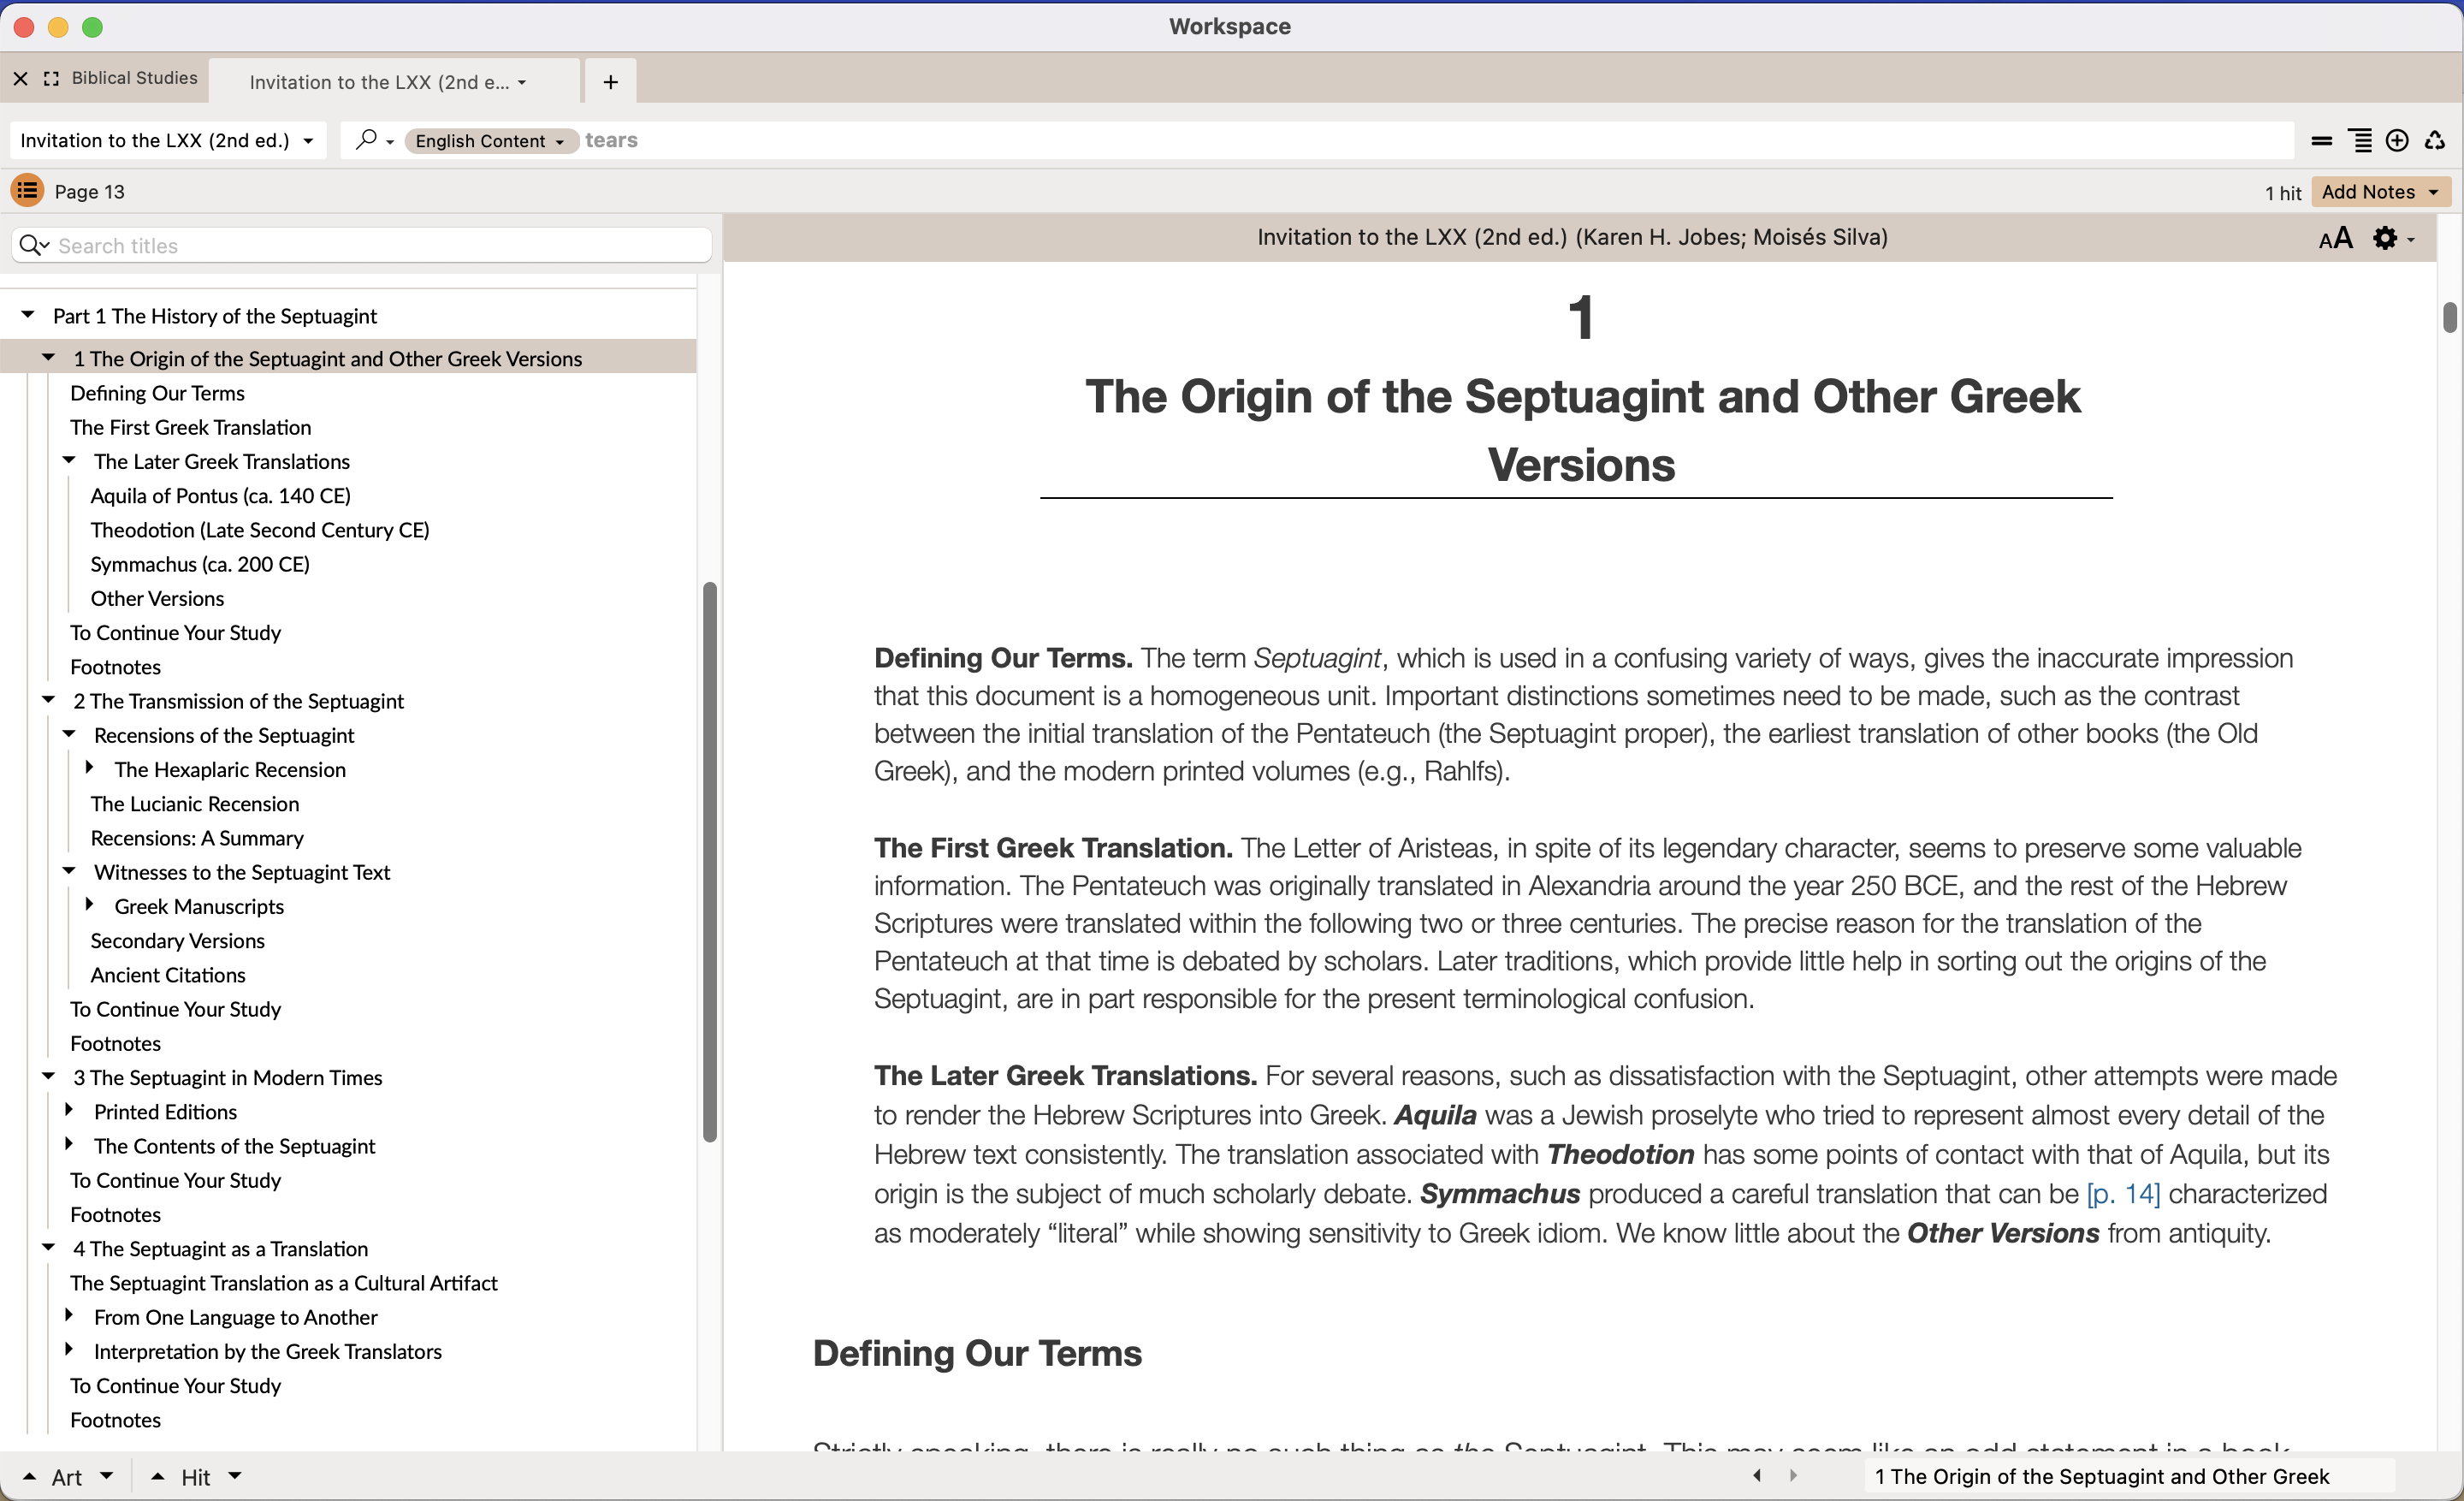This screenshot has height=1501, width=2464.
Task: Collapse Part 1 The History of the Septuagint
Action: [x=28, y=315]
